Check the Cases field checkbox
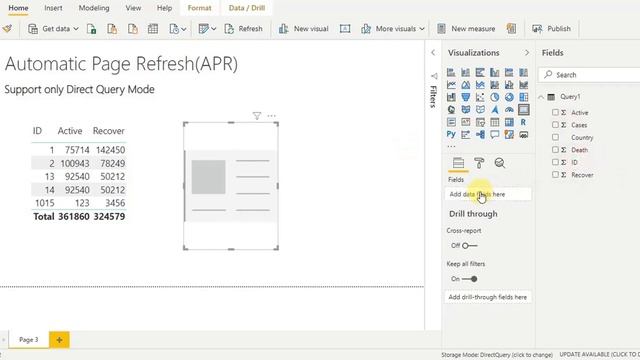Image resolution: width=640 pixels, height=360 pixels. (x=555, y=125)
